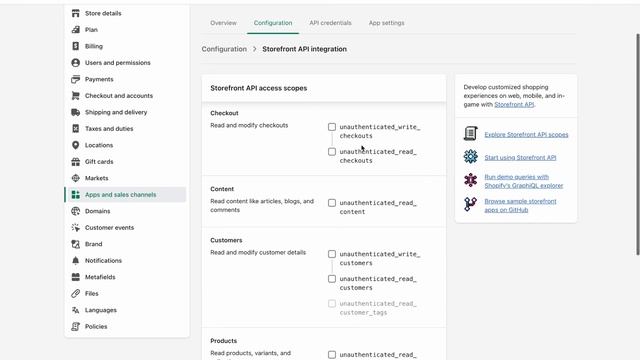The image size is (640, 360).
Task: Open Browse sample storefront apps on GitHub
Action: pyautogui.click(x=520, y=205)
